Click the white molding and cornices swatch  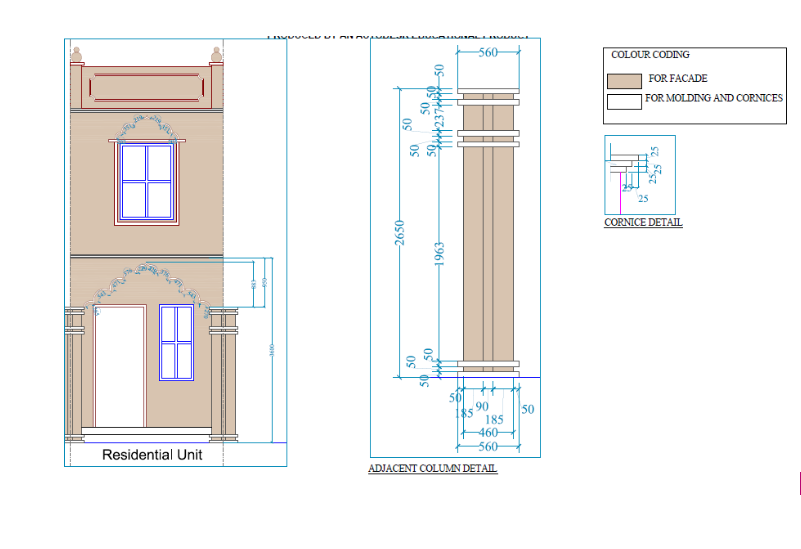[x=625, y=101]
